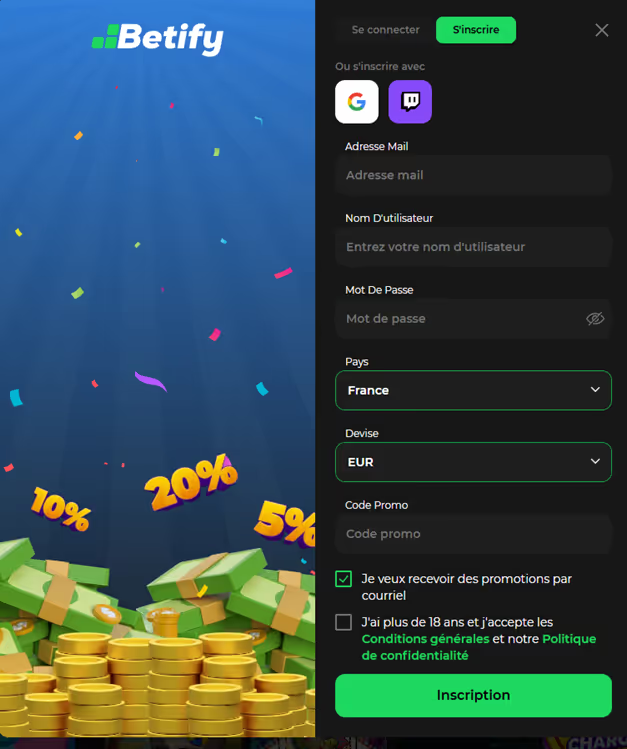
Task: Check the 18+ terms acceptance checkbox
Action: point(343,622)
